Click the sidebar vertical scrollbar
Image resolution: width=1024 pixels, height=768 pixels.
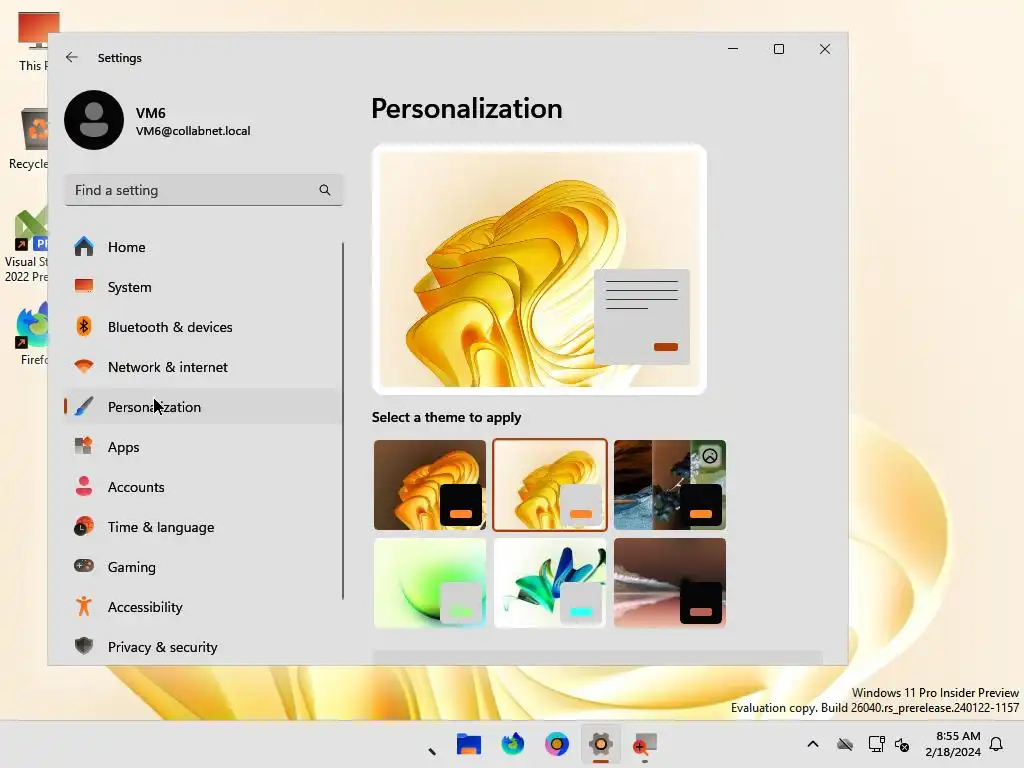pyautogui.click(x=343, y=421)
